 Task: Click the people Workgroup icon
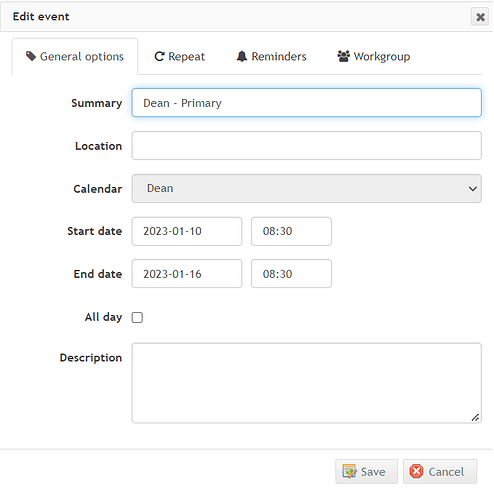coord(343,56)
